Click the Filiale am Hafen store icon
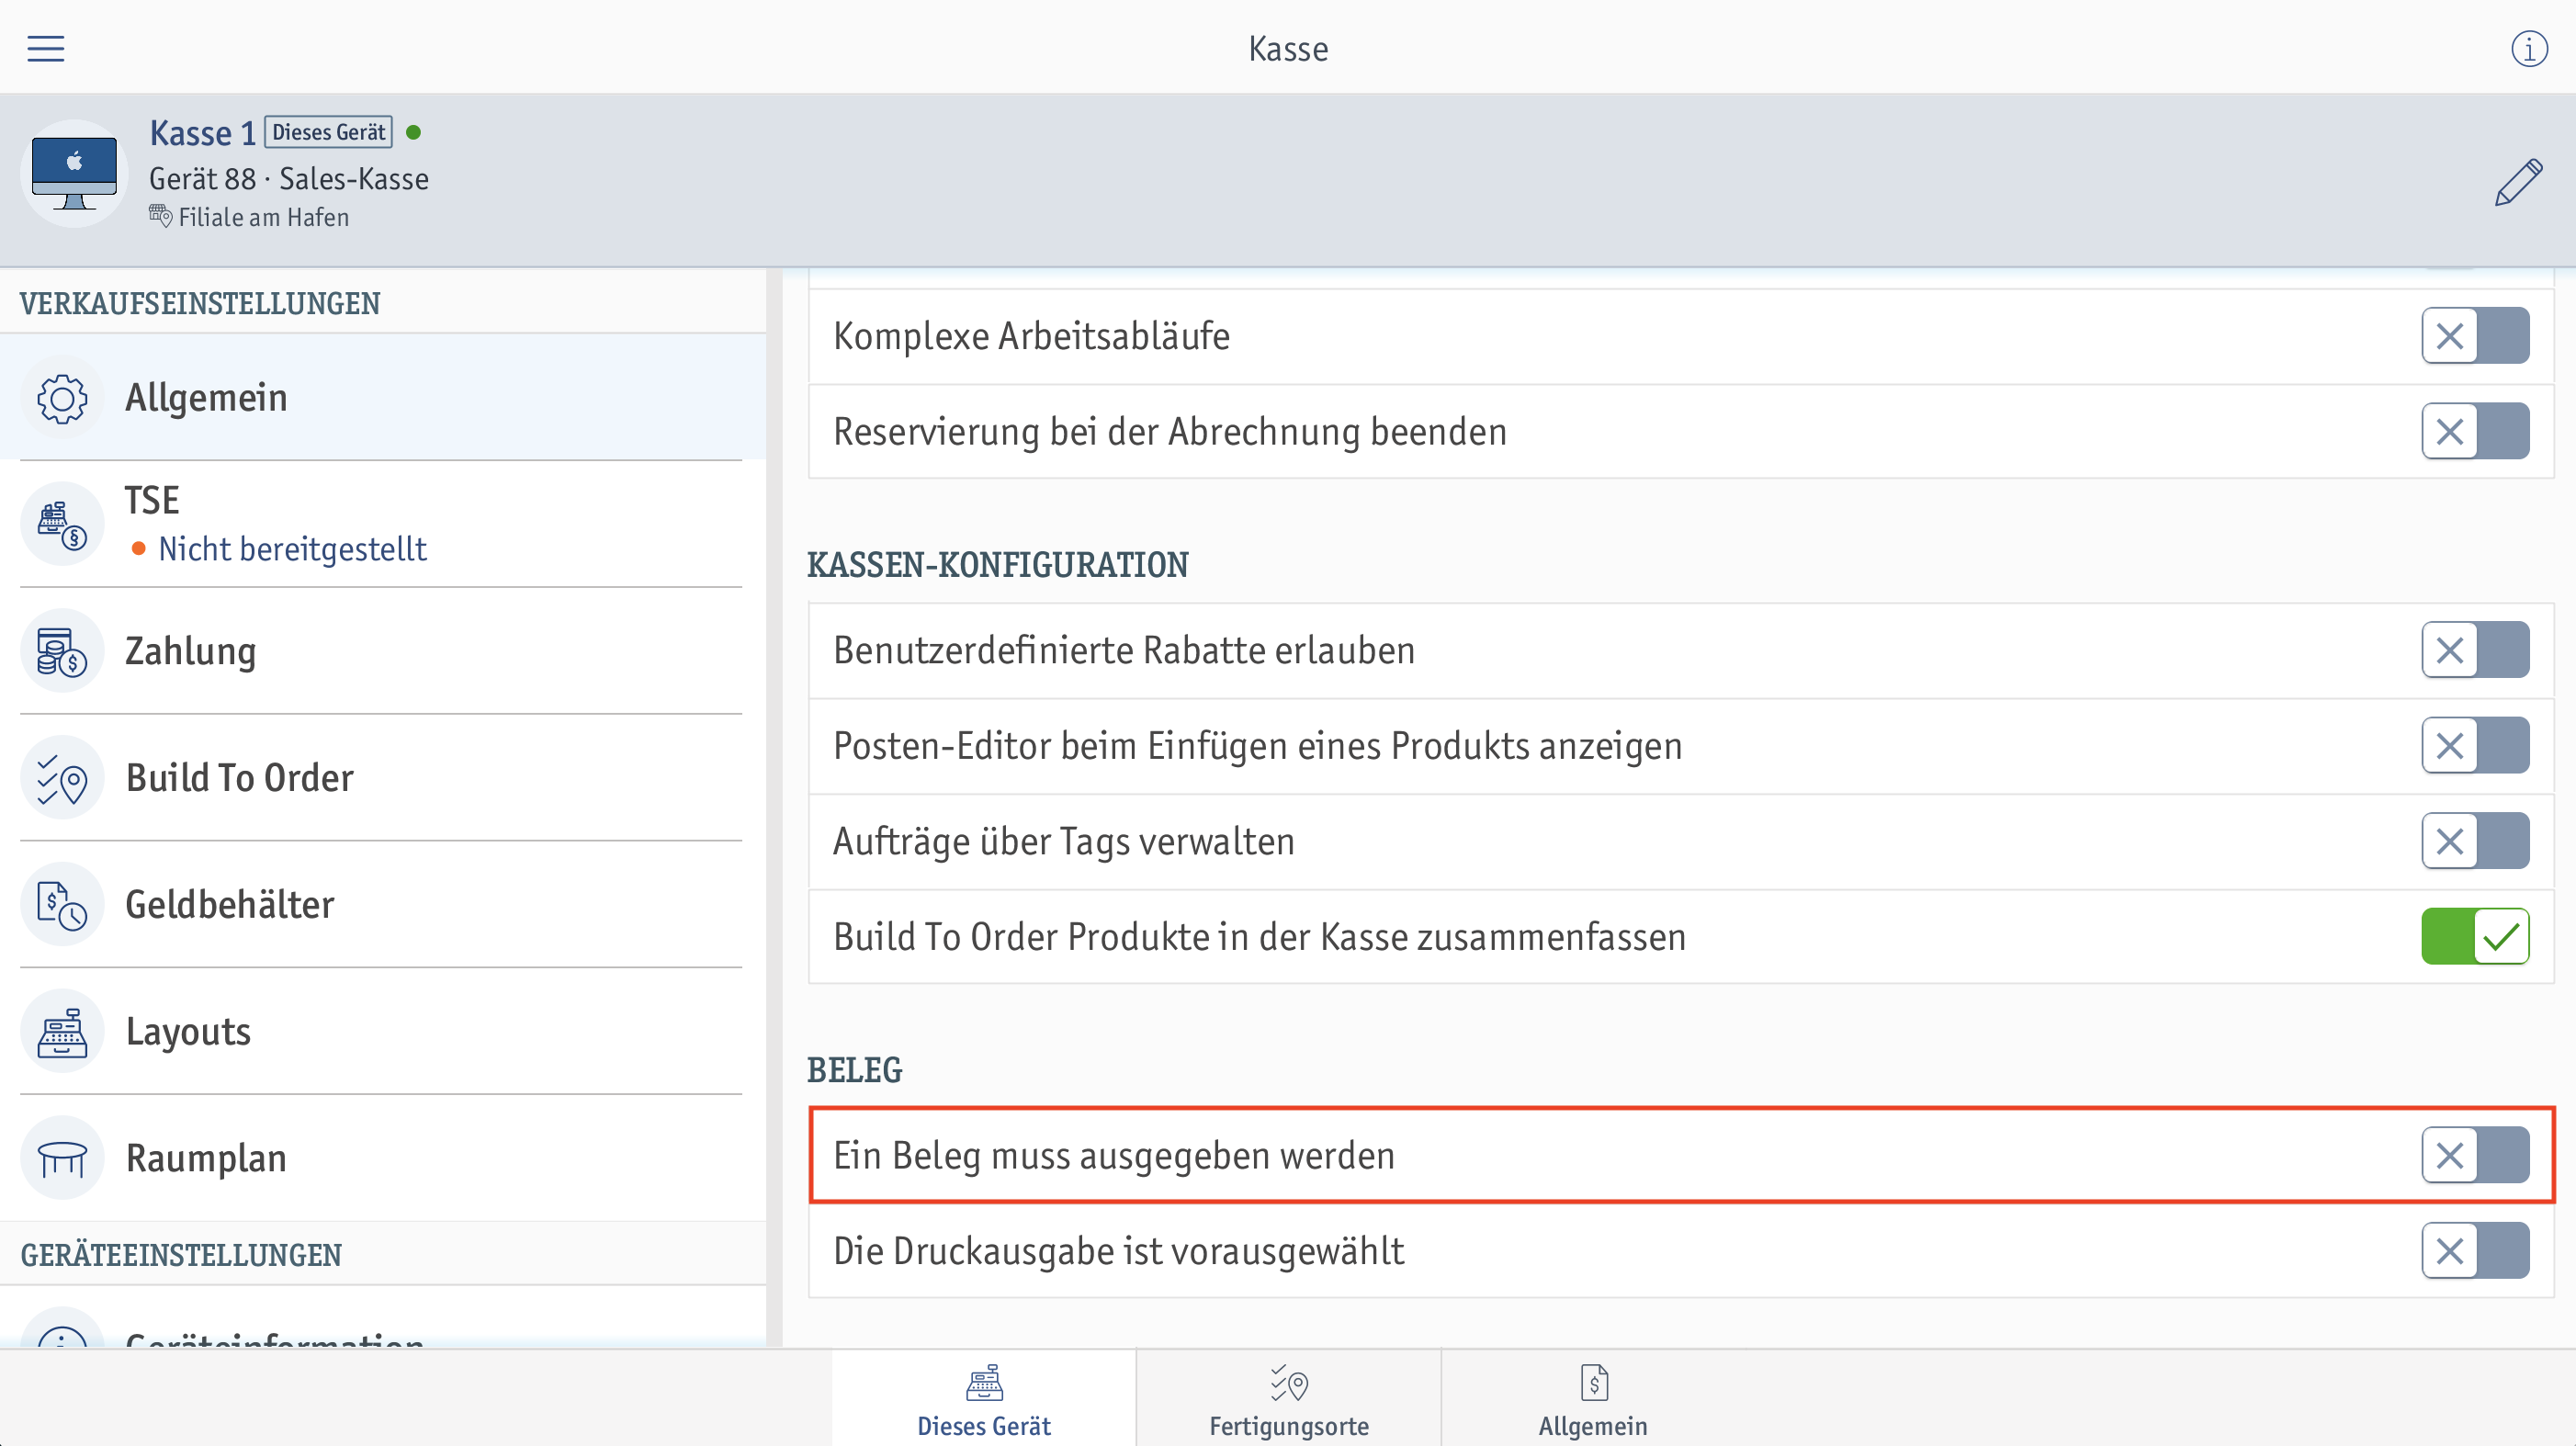 coord(160,216)
